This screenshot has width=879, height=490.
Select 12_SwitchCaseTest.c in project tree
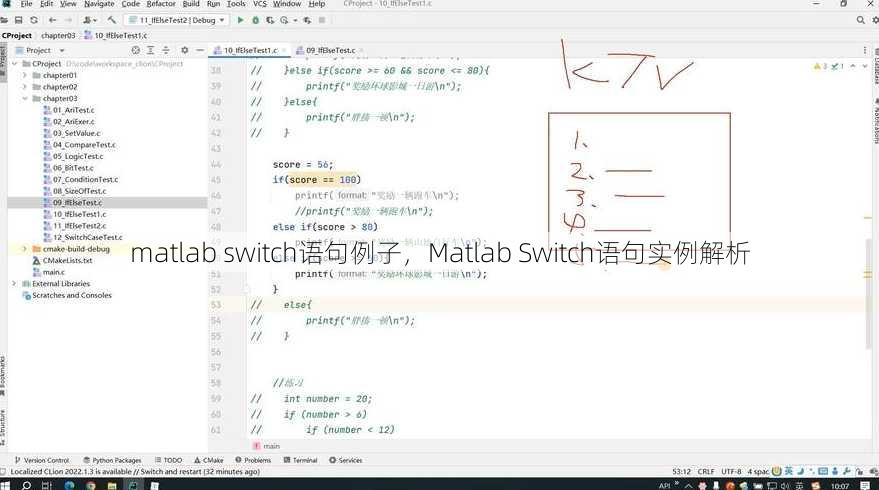click(x=87, y=237)
